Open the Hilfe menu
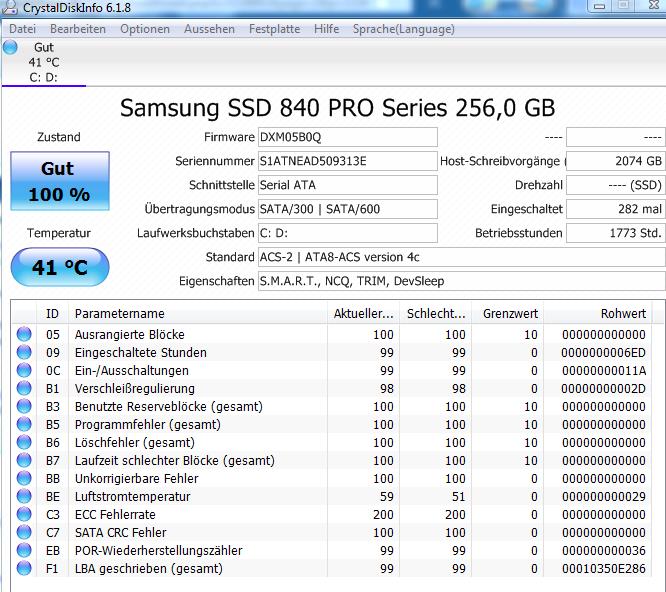666x592 pixels. (327, 29)
